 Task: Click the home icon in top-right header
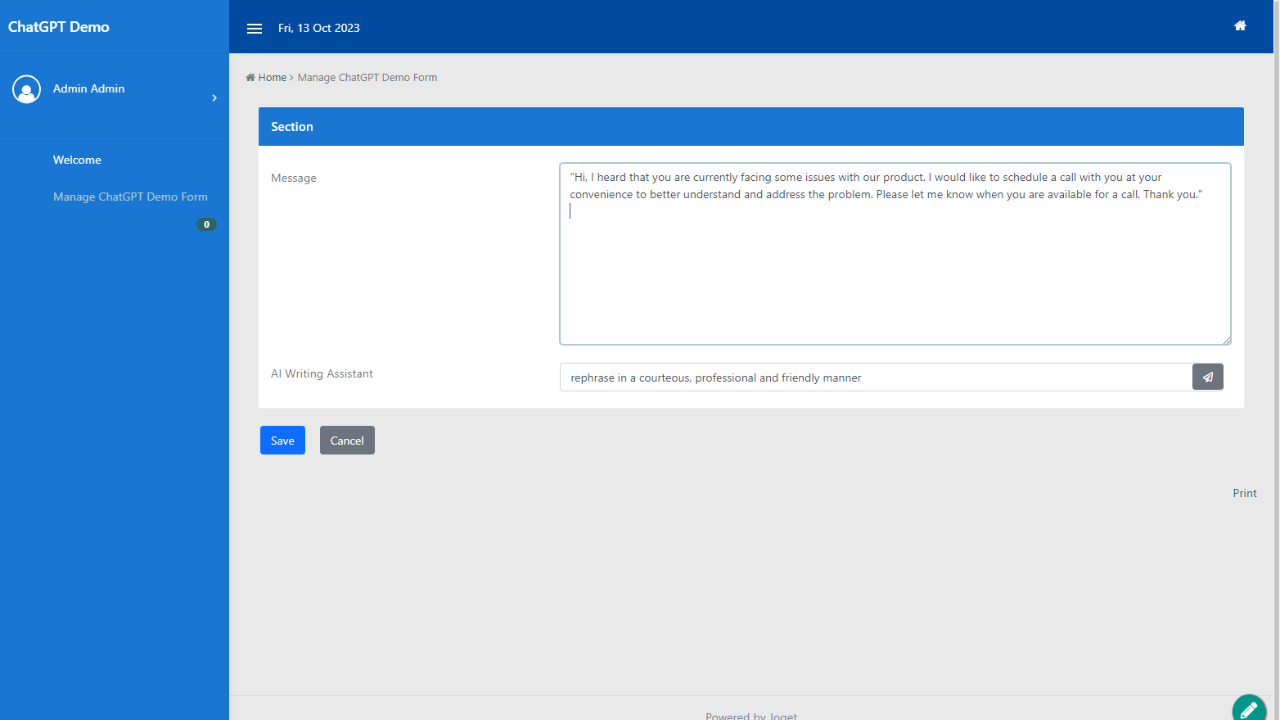pos(1240,26)
